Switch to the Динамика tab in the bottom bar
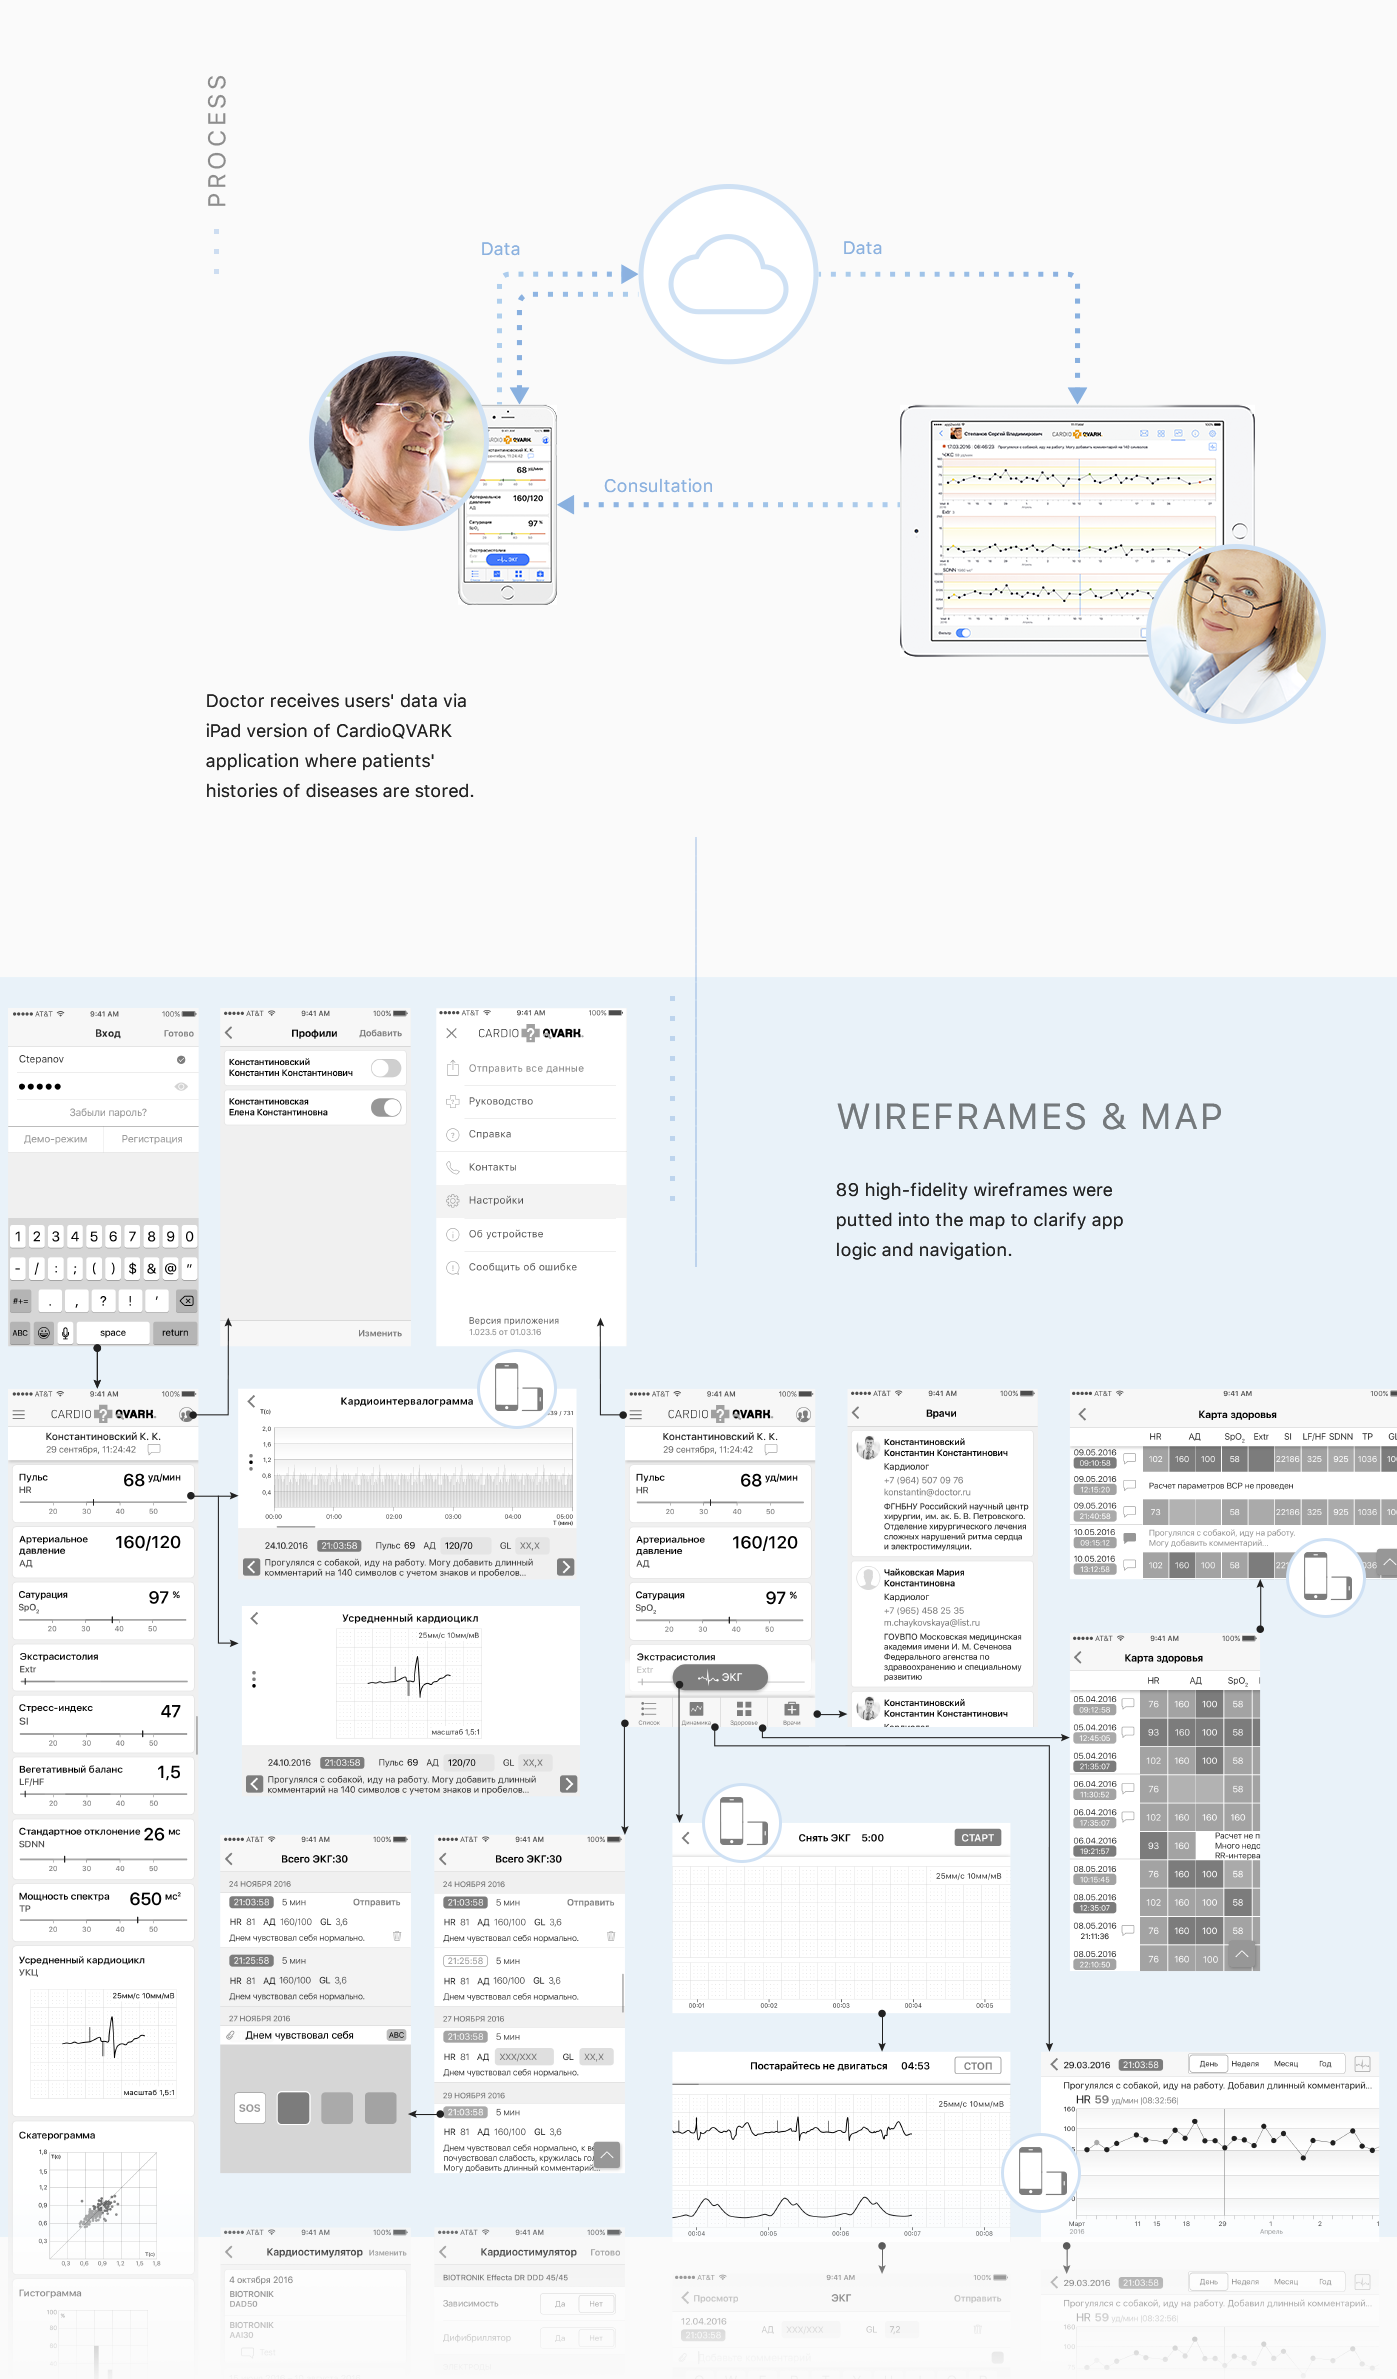The height and width of the screenshot is (2379, 1397). [x=696, y=1712]
